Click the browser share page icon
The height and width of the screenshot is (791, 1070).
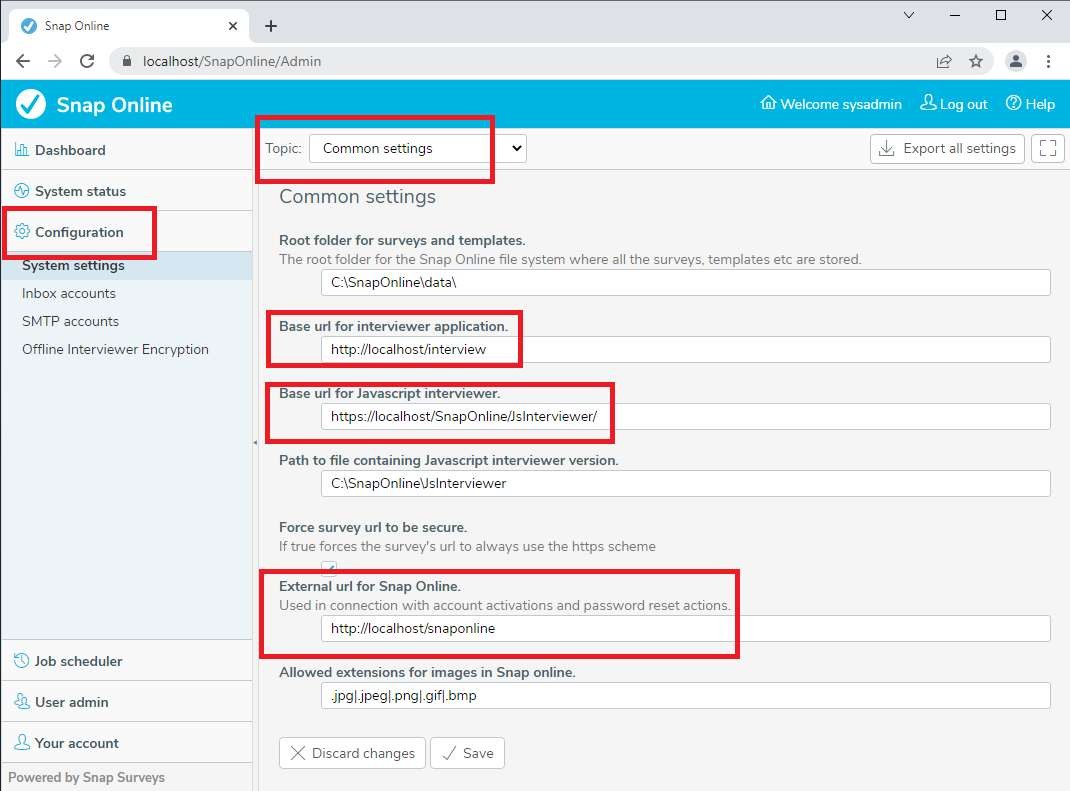(x=944, y=61)
